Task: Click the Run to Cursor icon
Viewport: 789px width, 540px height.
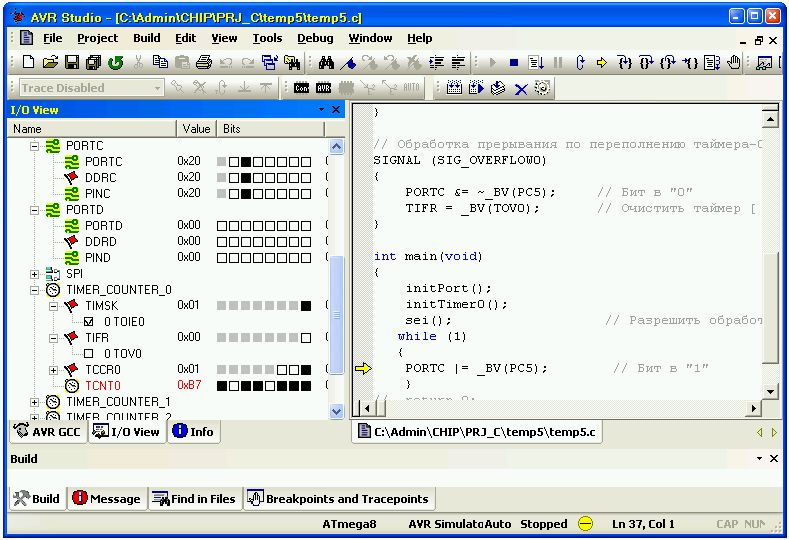Action: tap(690, 62)
